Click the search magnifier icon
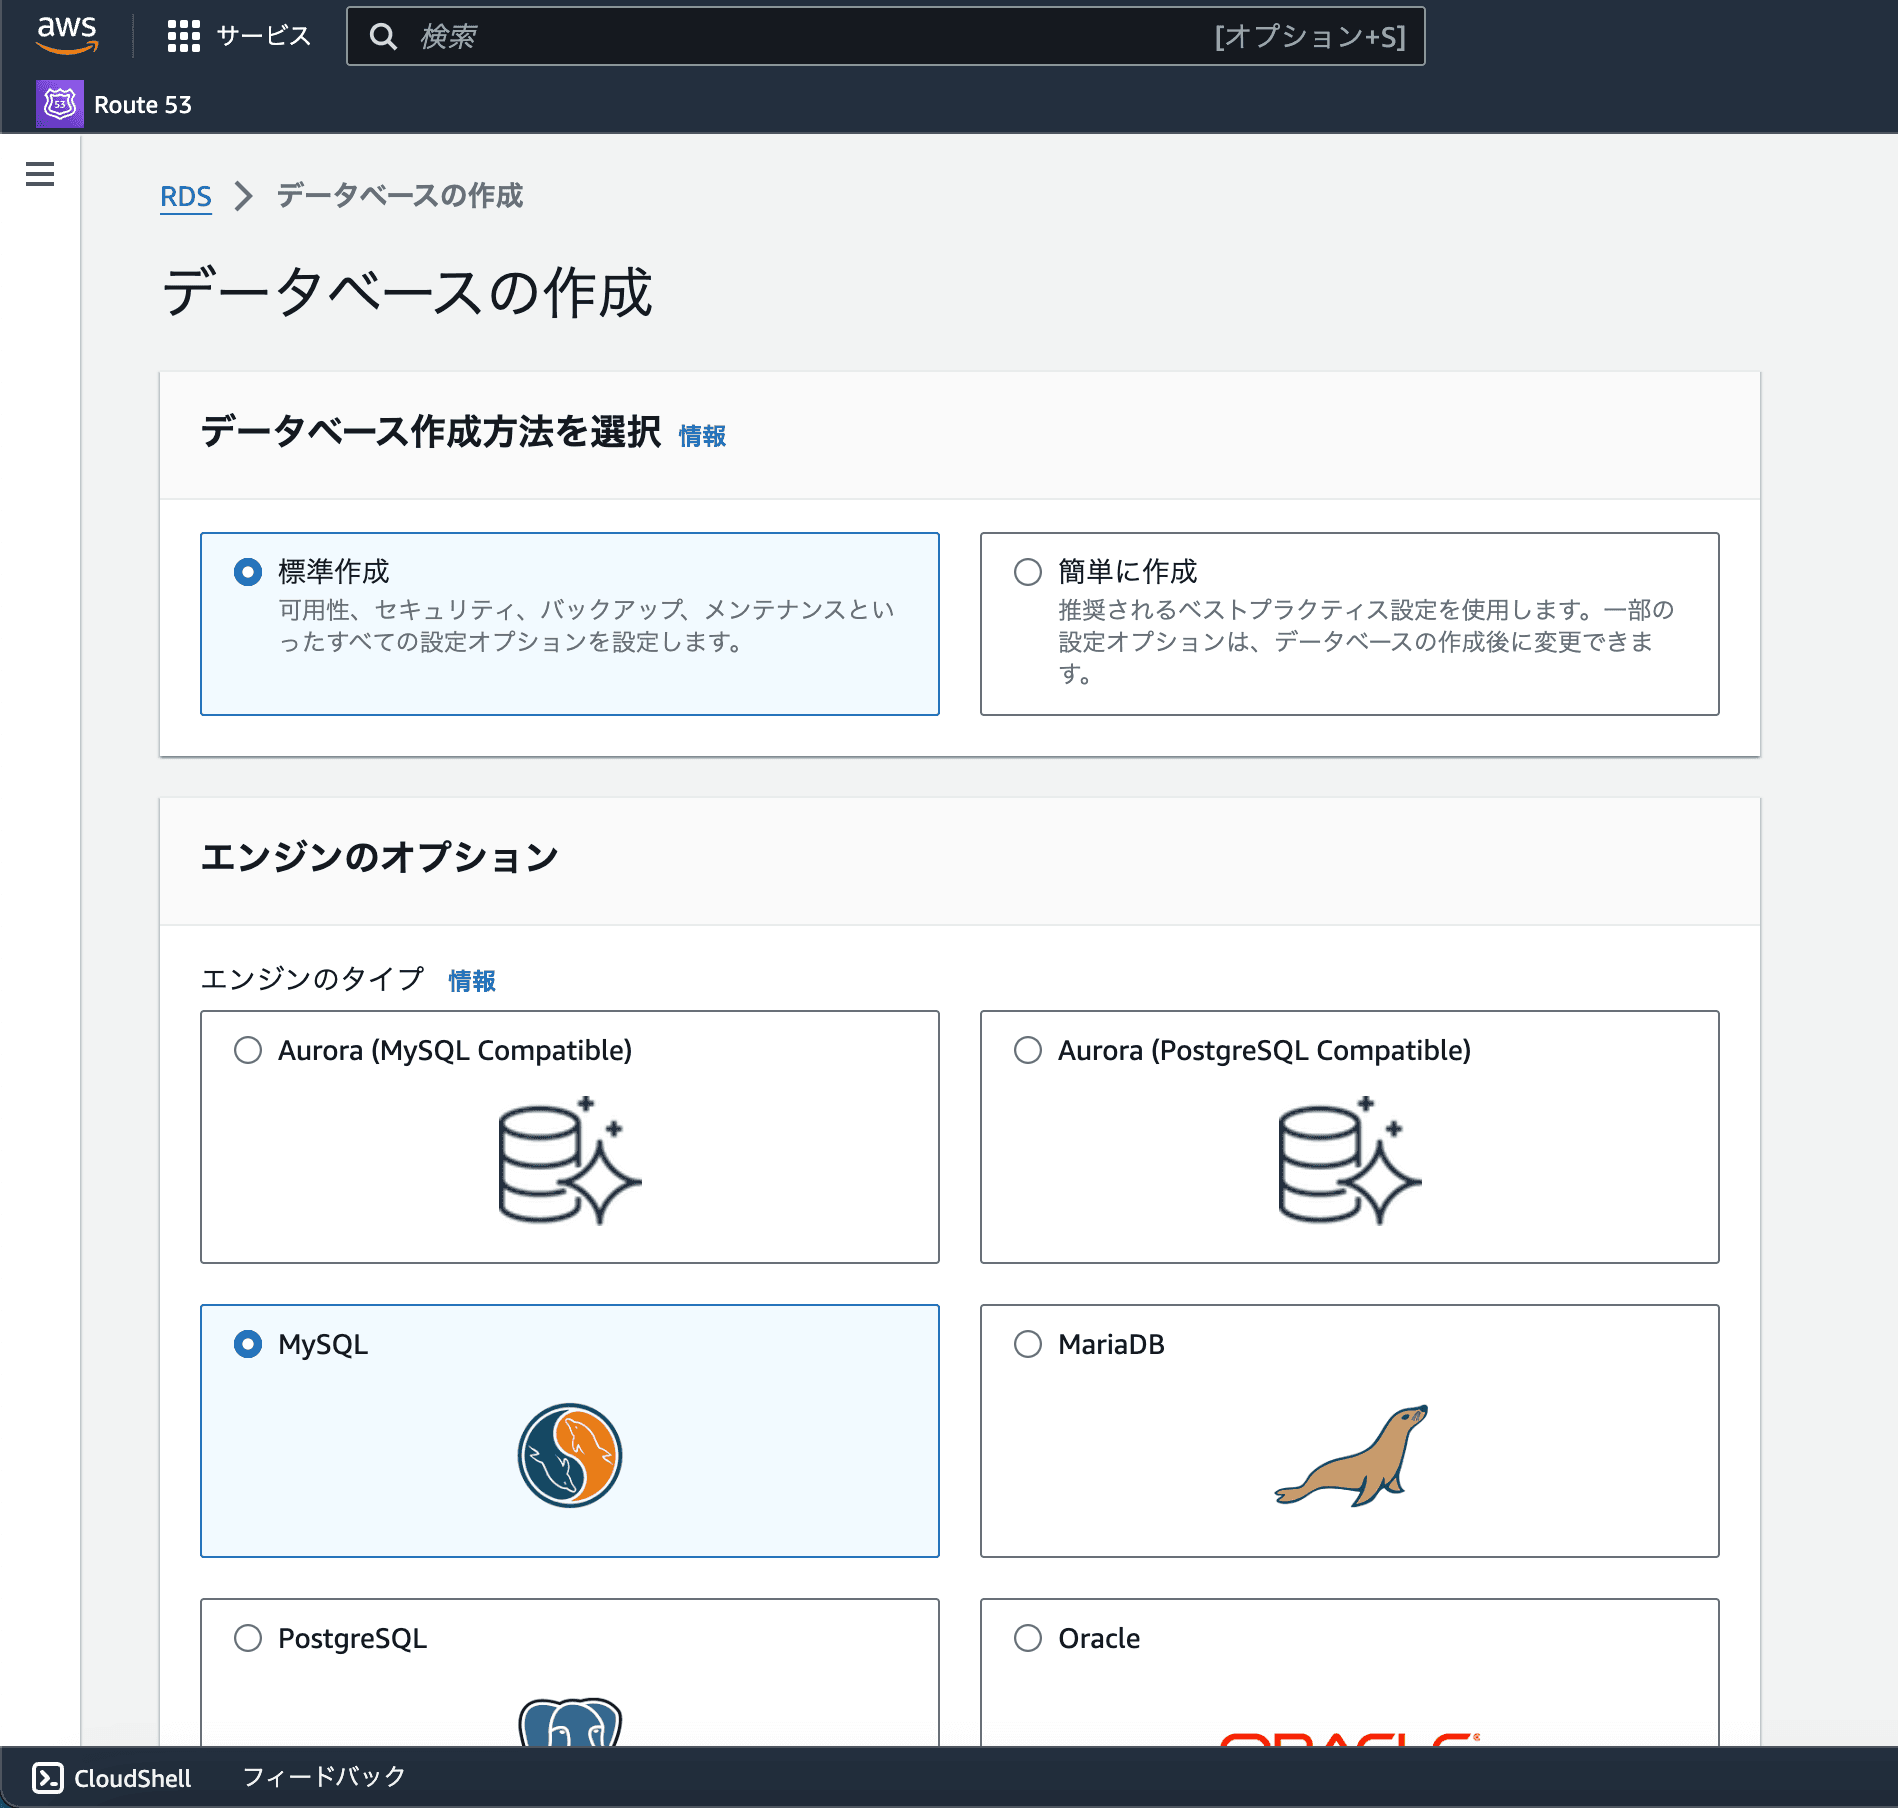1898x1808 pixels. [383, 37]
